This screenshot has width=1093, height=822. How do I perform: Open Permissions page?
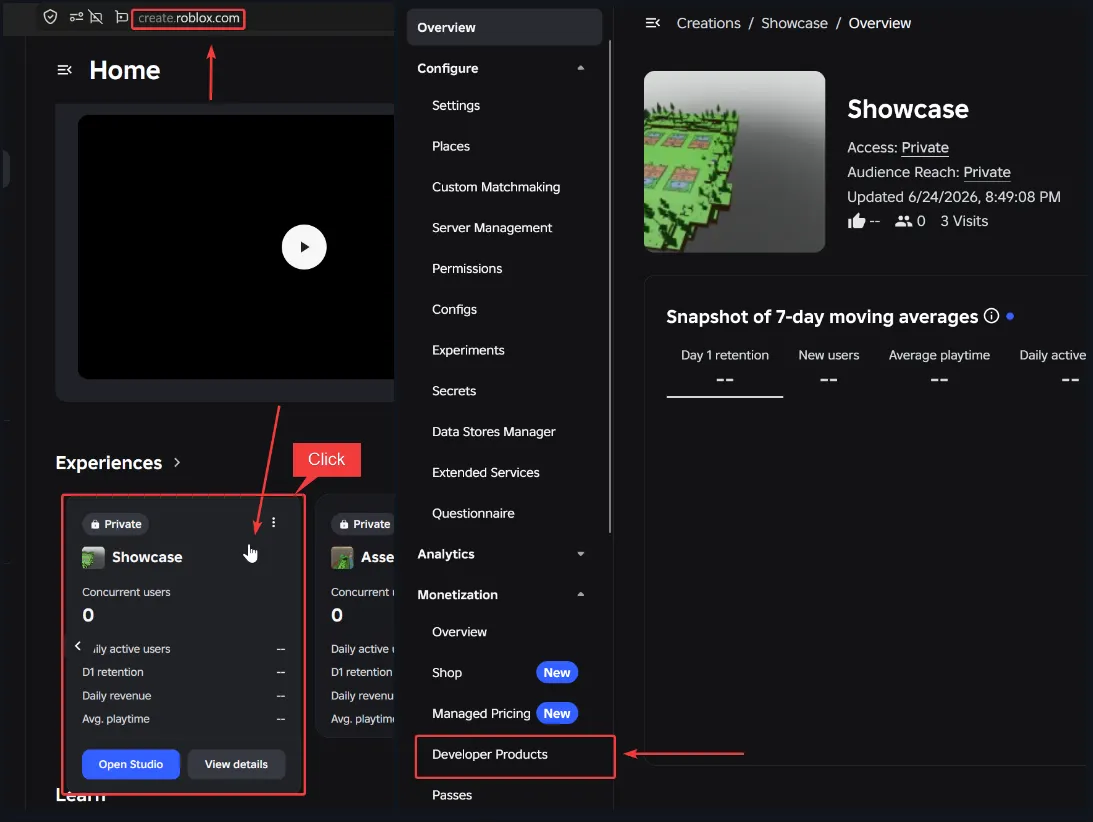pos(467,268)
